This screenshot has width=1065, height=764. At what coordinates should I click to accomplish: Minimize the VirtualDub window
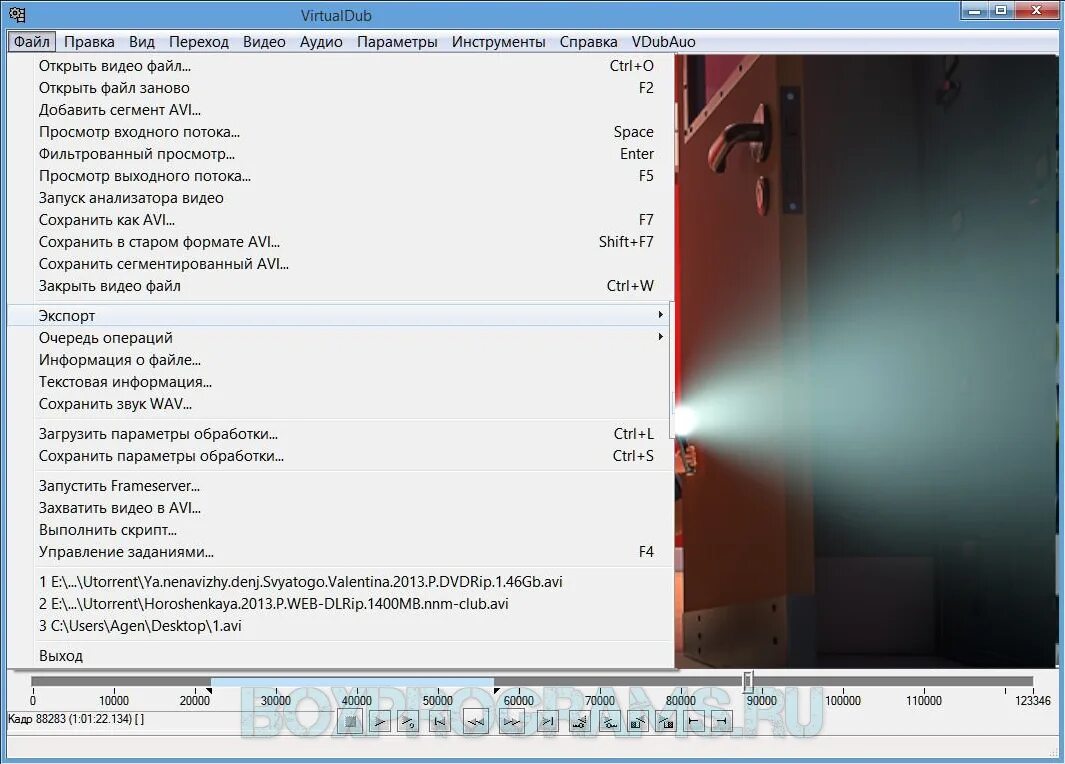coord(975,10)
